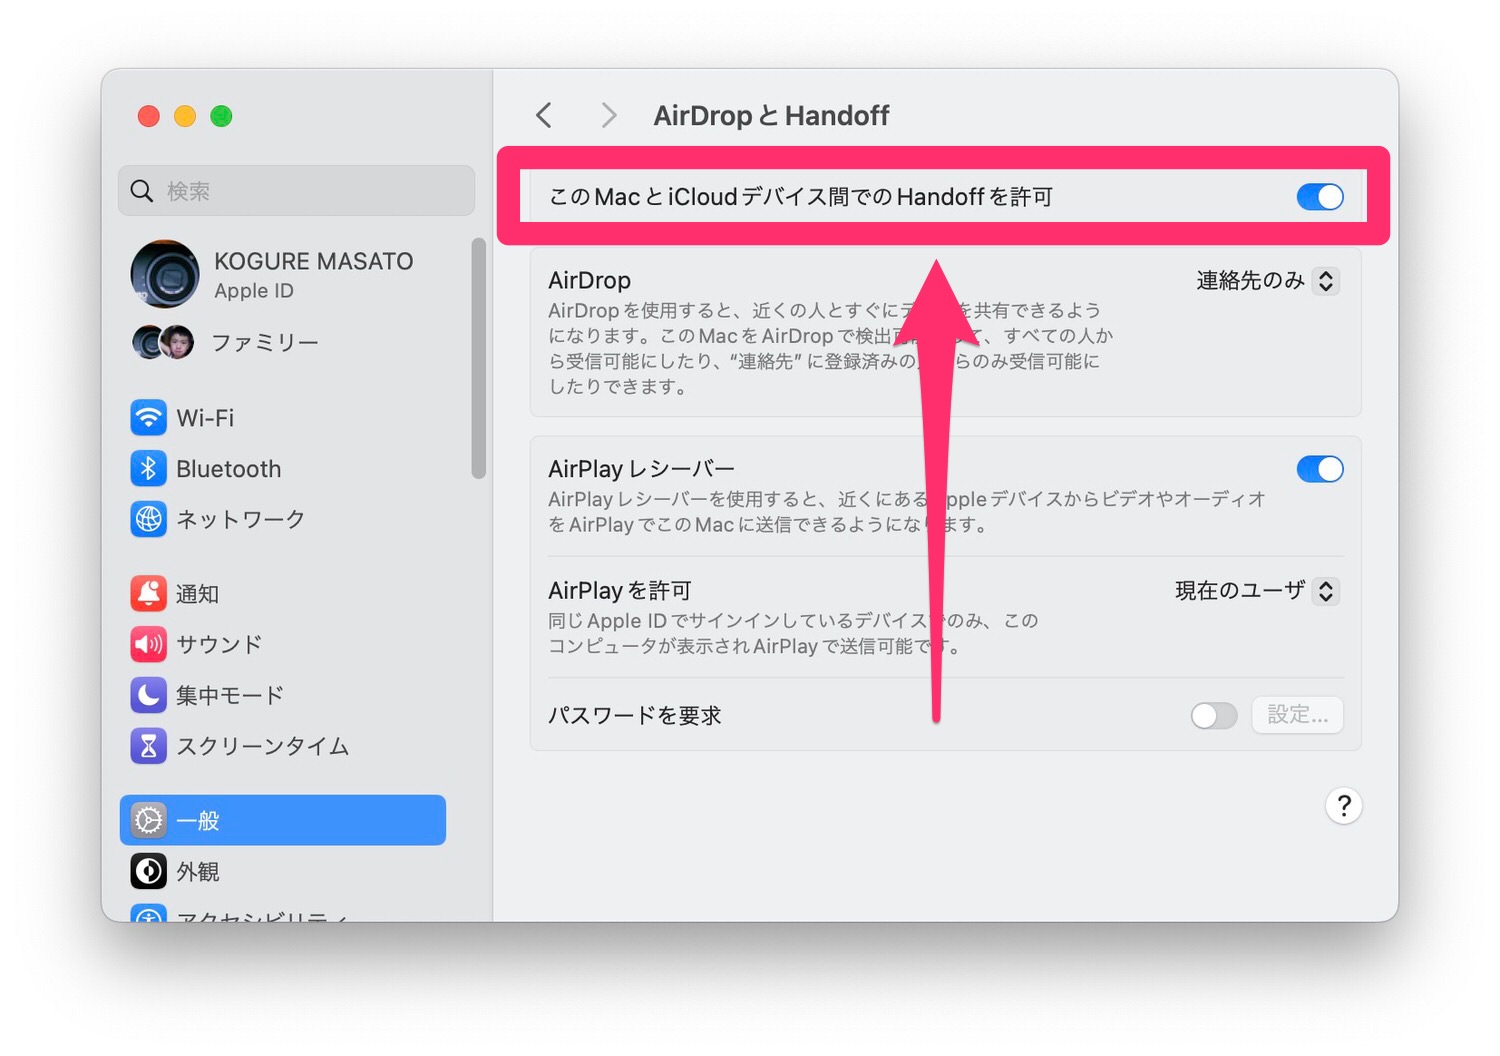This screenshot has height=1056, width=1500.
Task: Go back with the left chevron
Action: tap(544, 115)
